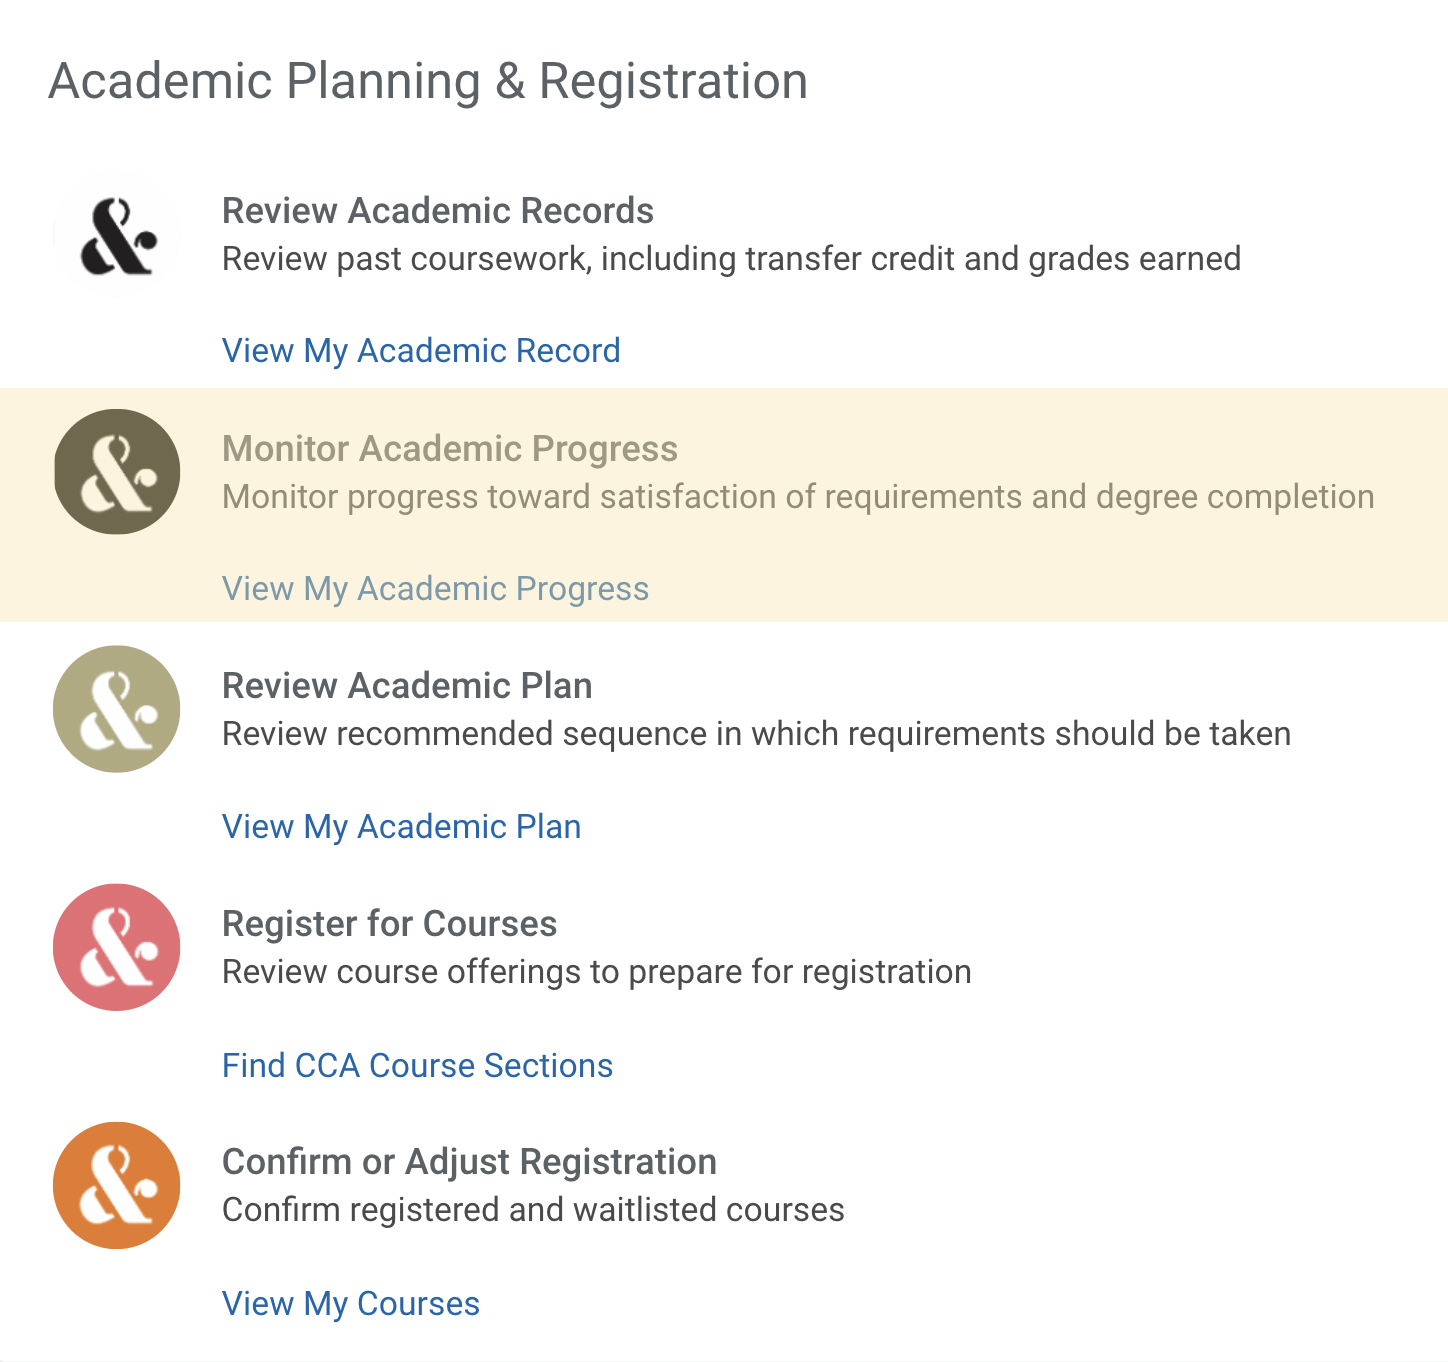
Task: Select the Confirm or Adjust Registration heading
Action: [x=469, y=1162]
